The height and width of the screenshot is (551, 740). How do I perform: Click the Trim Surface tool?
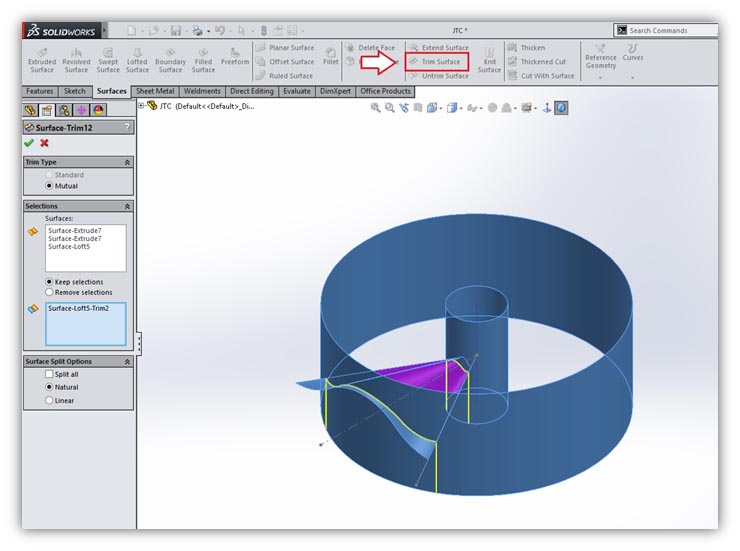click(438, 62)
